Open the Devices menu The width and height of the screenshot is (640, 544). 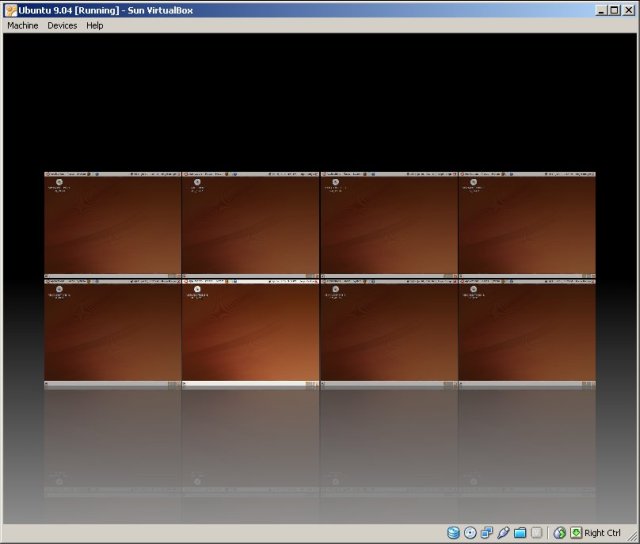(62, 25)
